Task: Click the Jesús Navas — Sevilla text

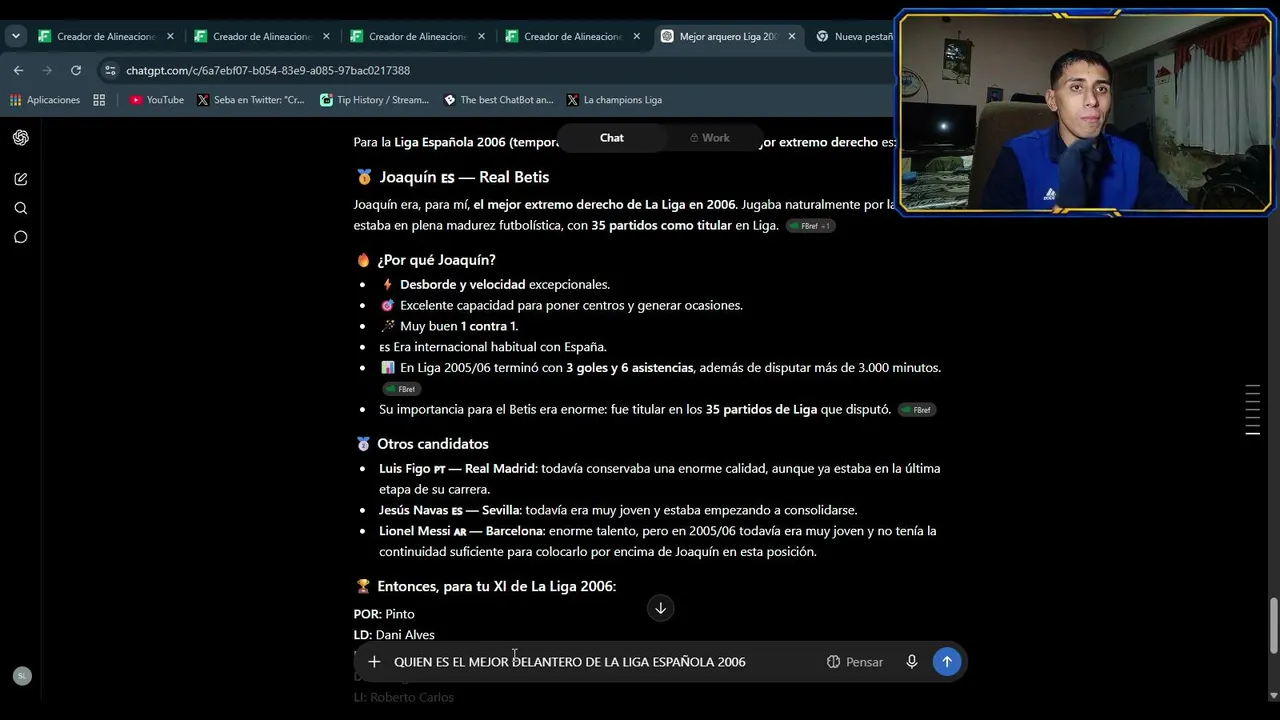Action: click(449, 510)
